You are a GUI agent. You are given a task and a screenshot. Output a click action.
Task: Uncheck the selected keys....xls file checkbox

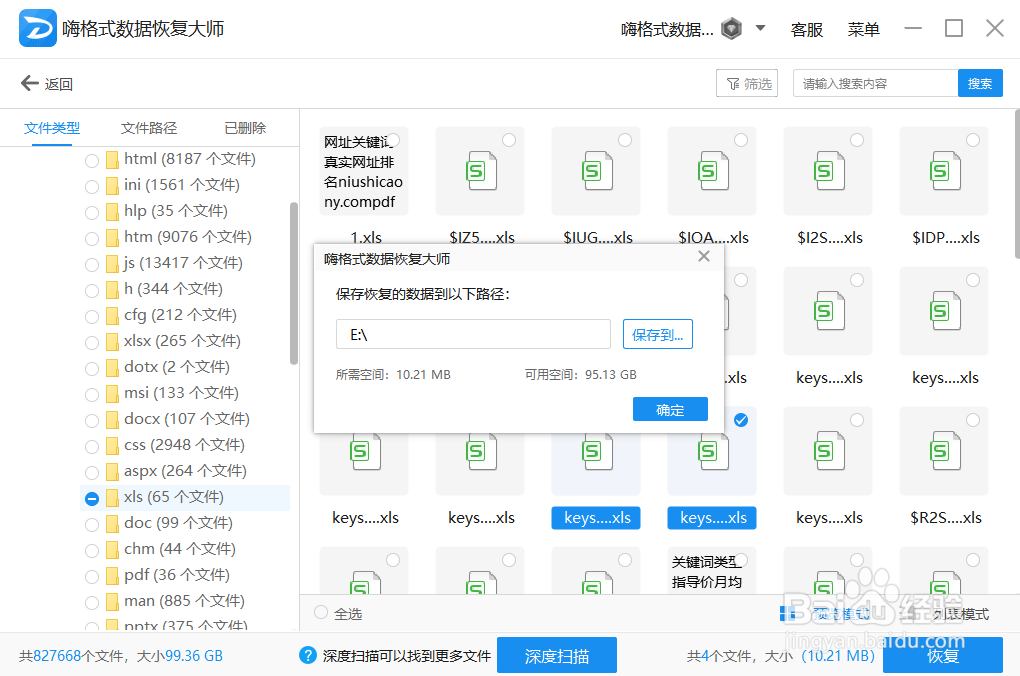point(740,421)
